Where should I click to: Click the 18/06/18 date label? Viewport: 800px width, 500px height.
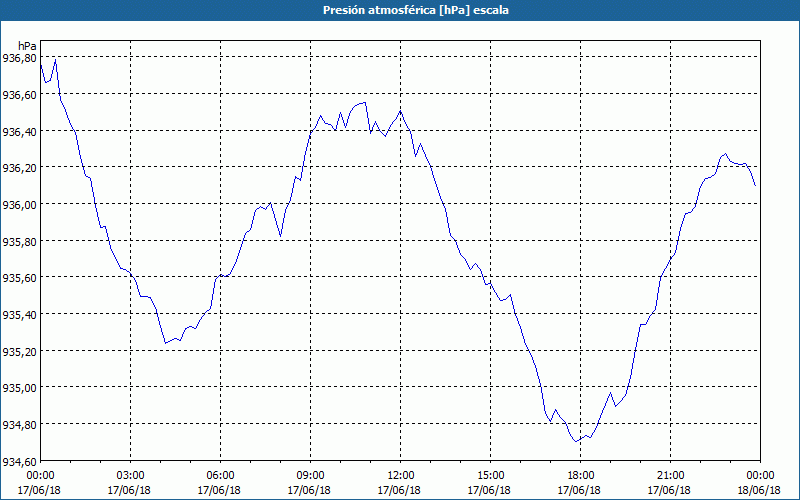pyautogui.click(x=759, y=490)
